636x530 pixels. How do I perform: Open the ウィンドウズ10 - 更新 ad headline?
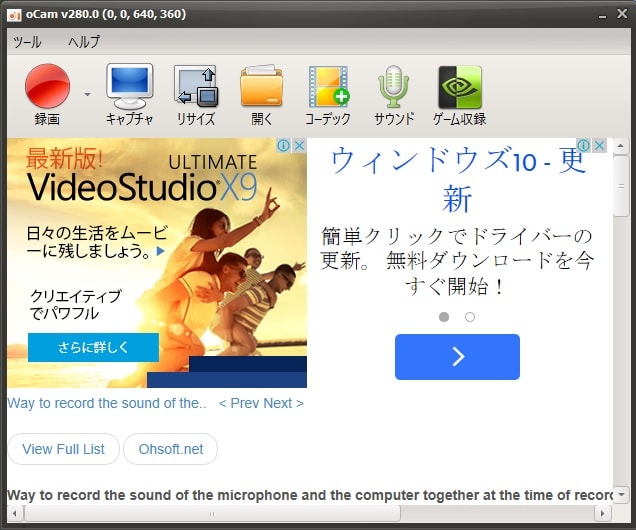[458, 178]
